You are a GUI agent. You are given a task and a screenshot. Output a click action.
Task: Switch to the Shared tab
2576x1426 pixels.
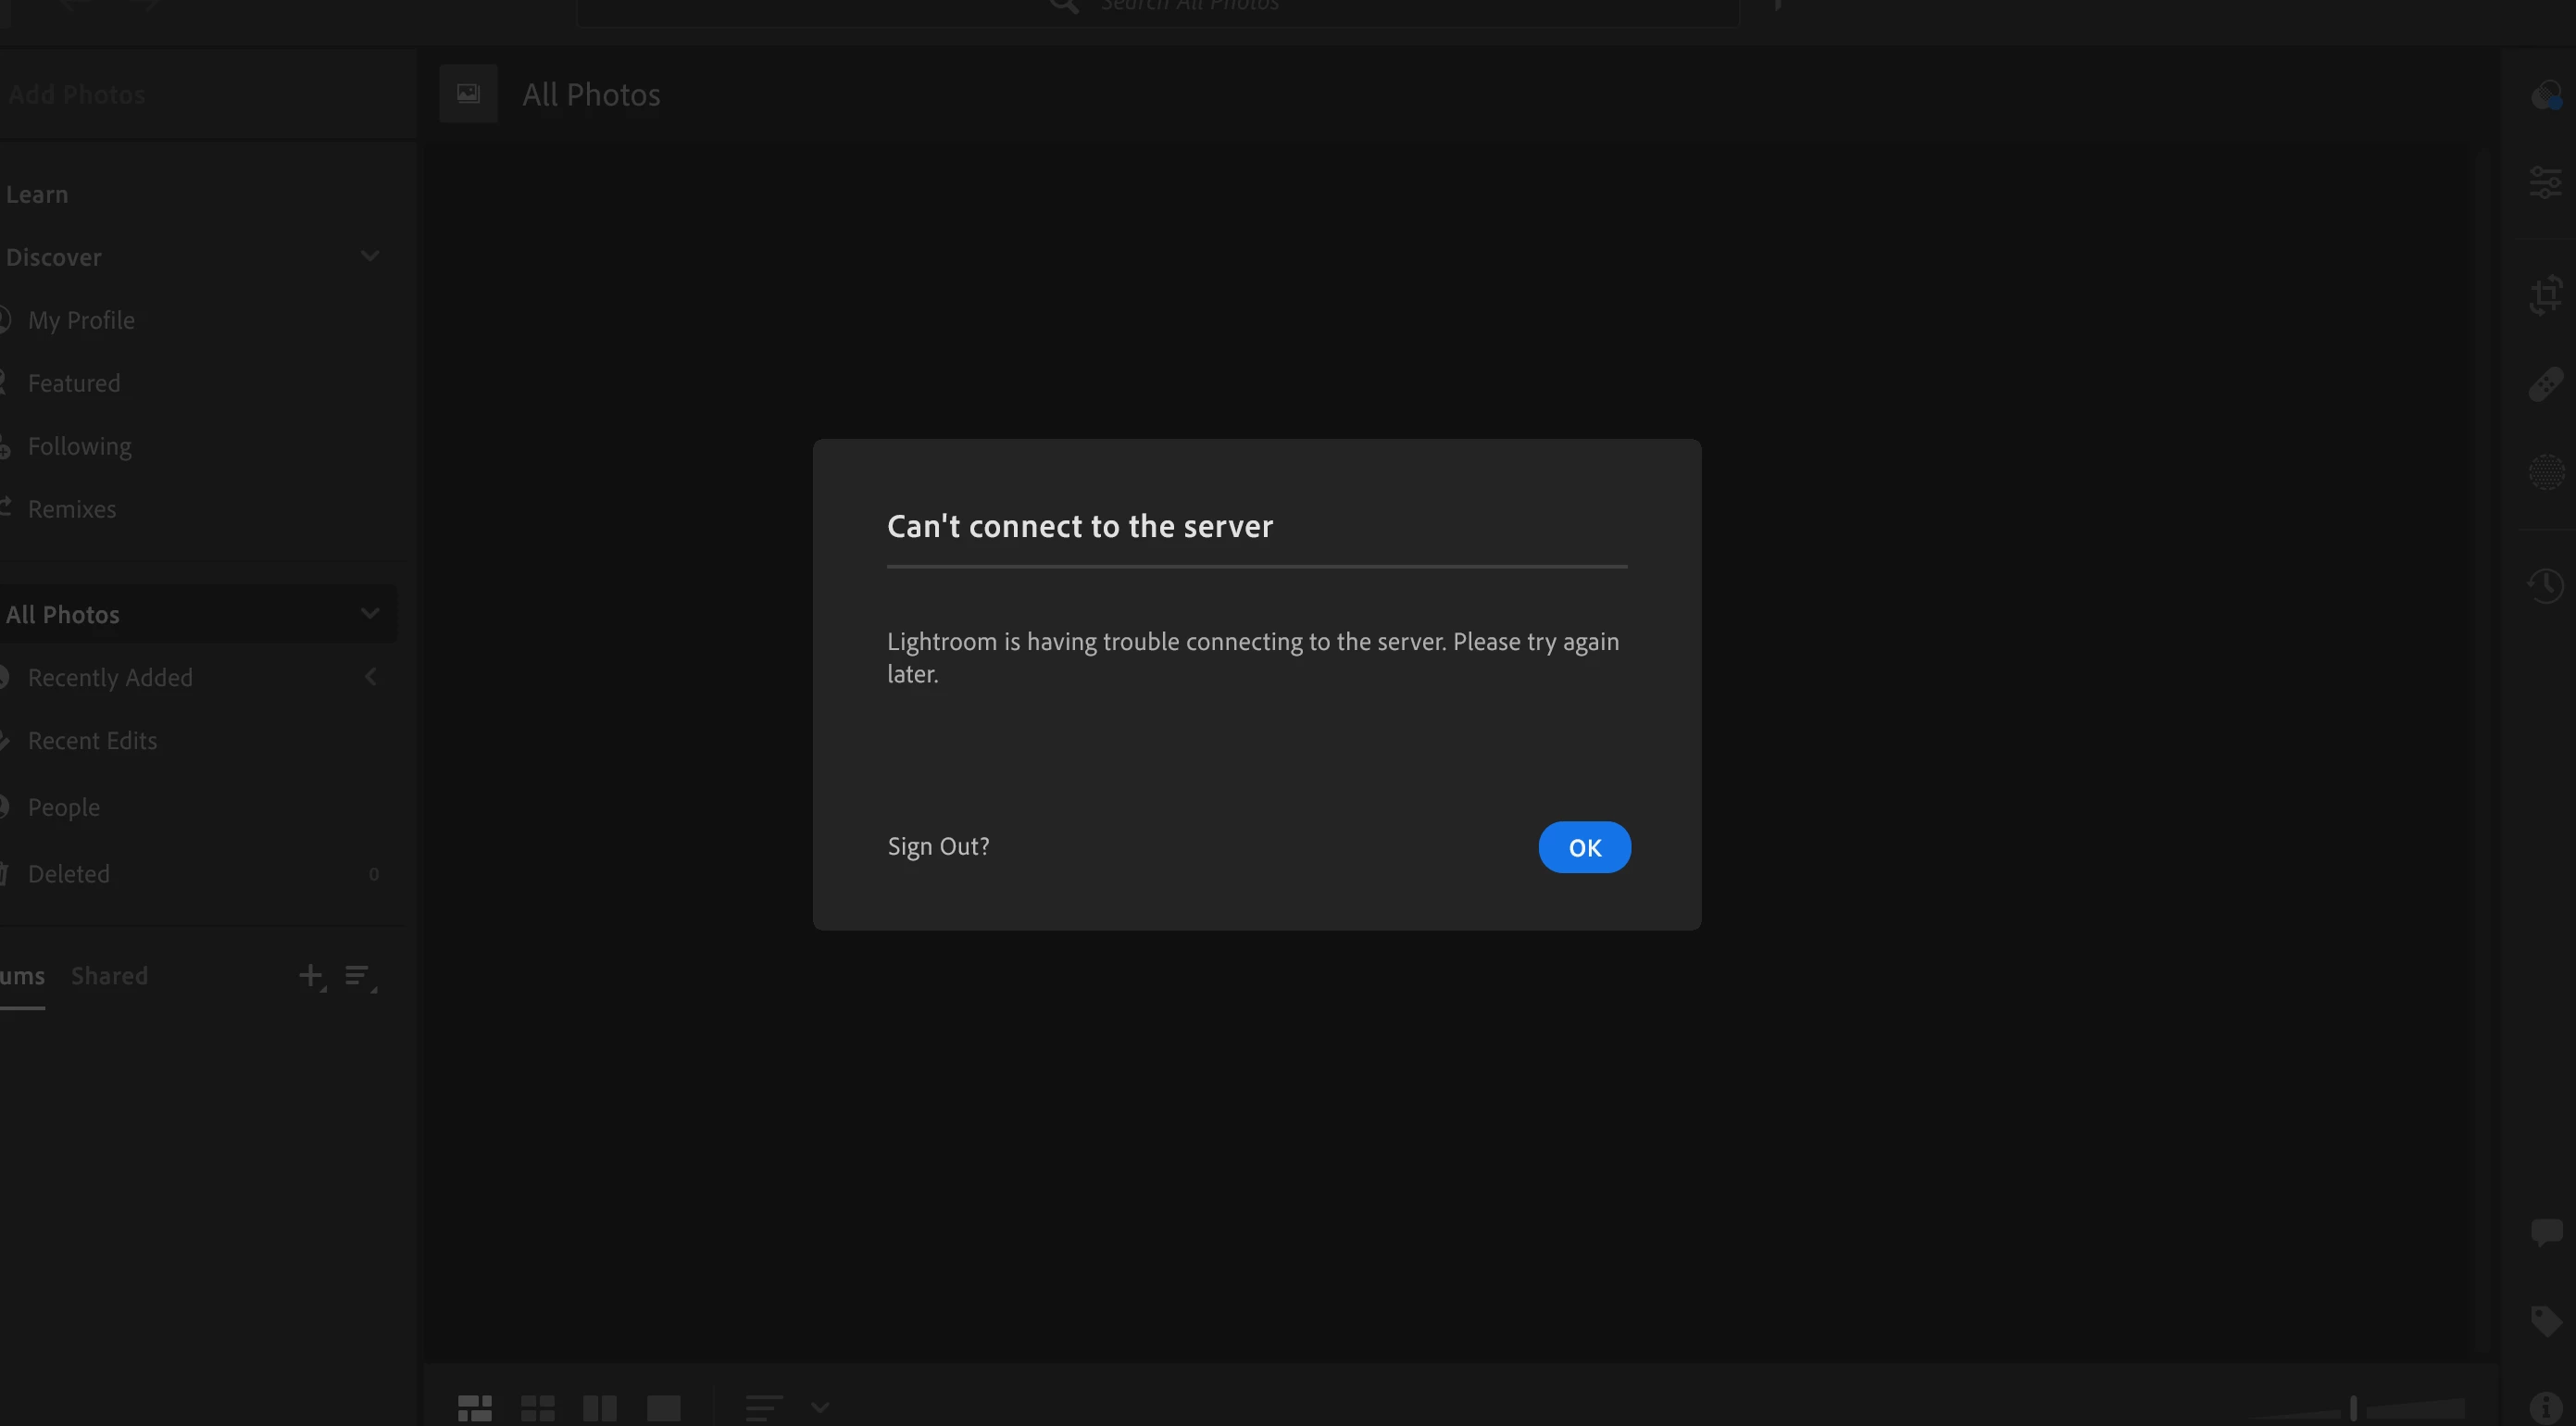coord(109,975)
